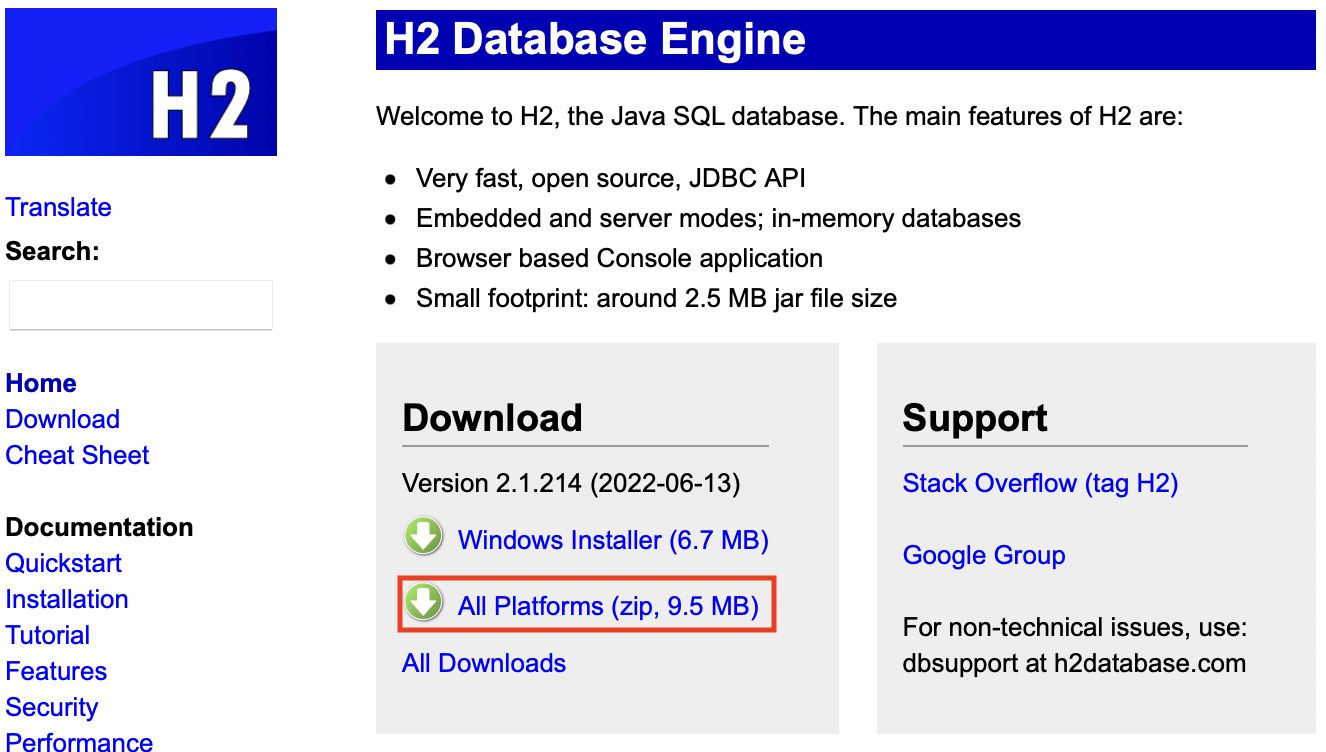The image size is (1326, 752).
Task: Click the green download icon beside All Platforms
Action: point(424,603)
